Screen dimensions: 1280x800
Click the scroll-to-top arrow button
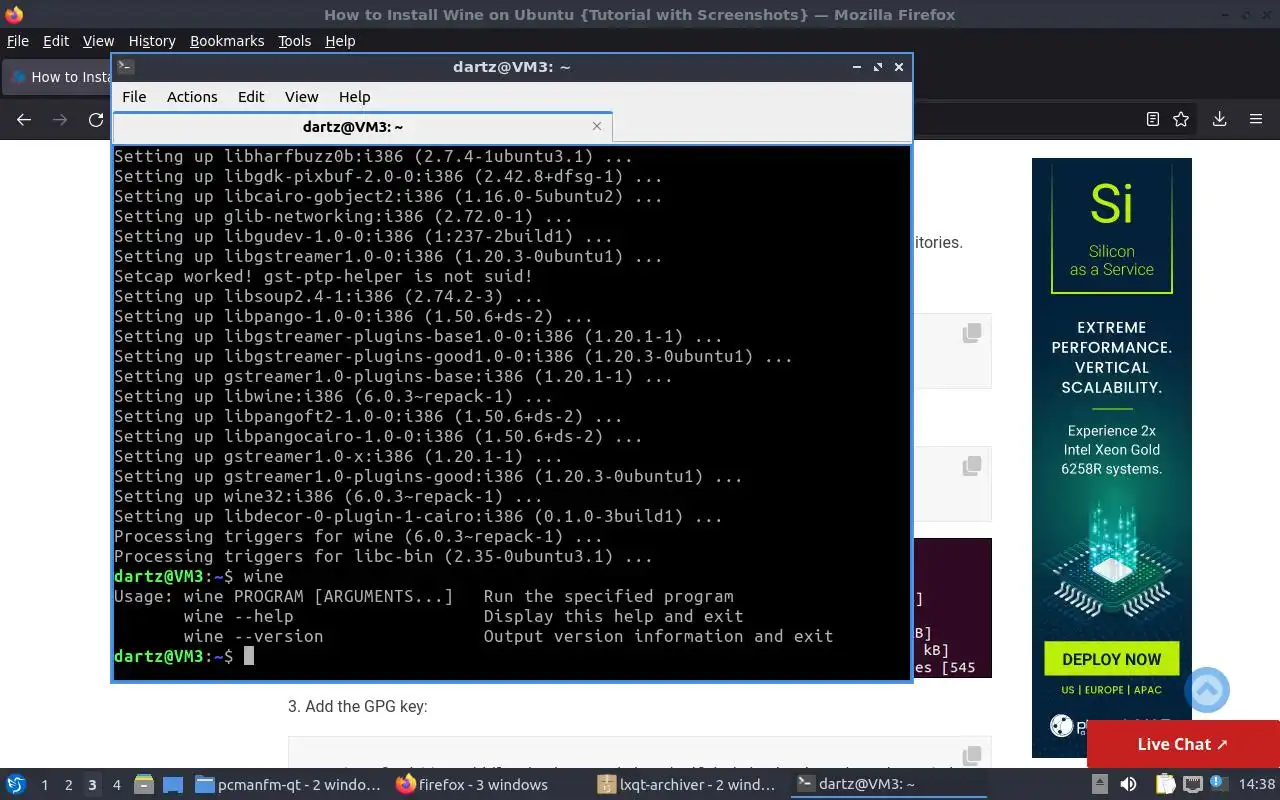(1207, 690)
